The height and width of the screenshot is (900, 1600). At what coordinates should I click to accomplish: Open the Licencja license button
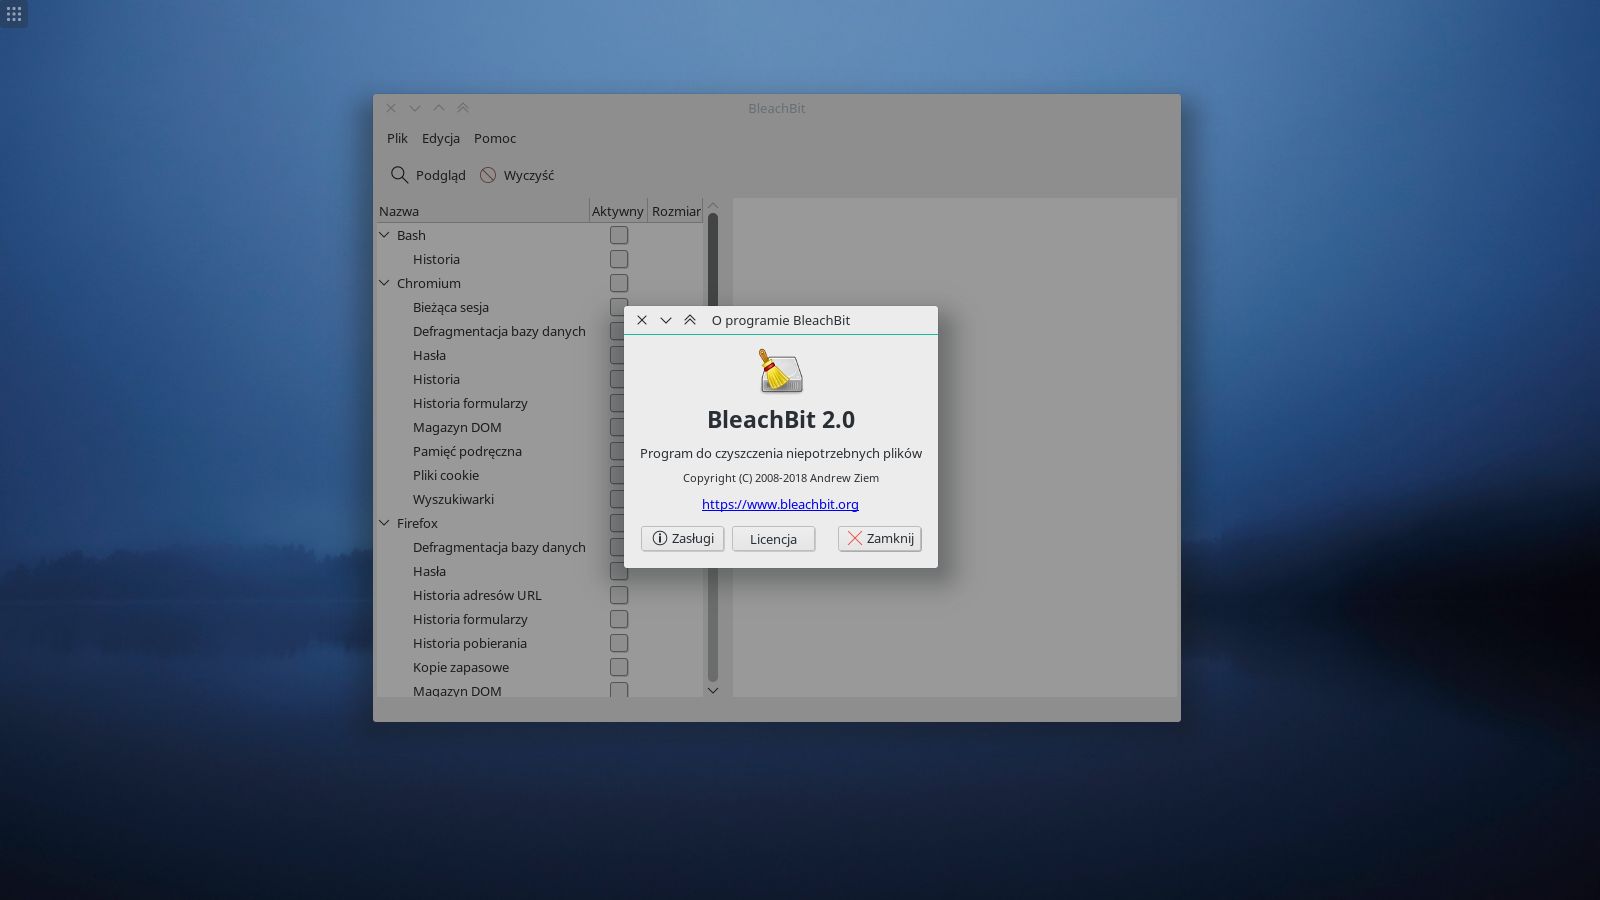[773, 538]
